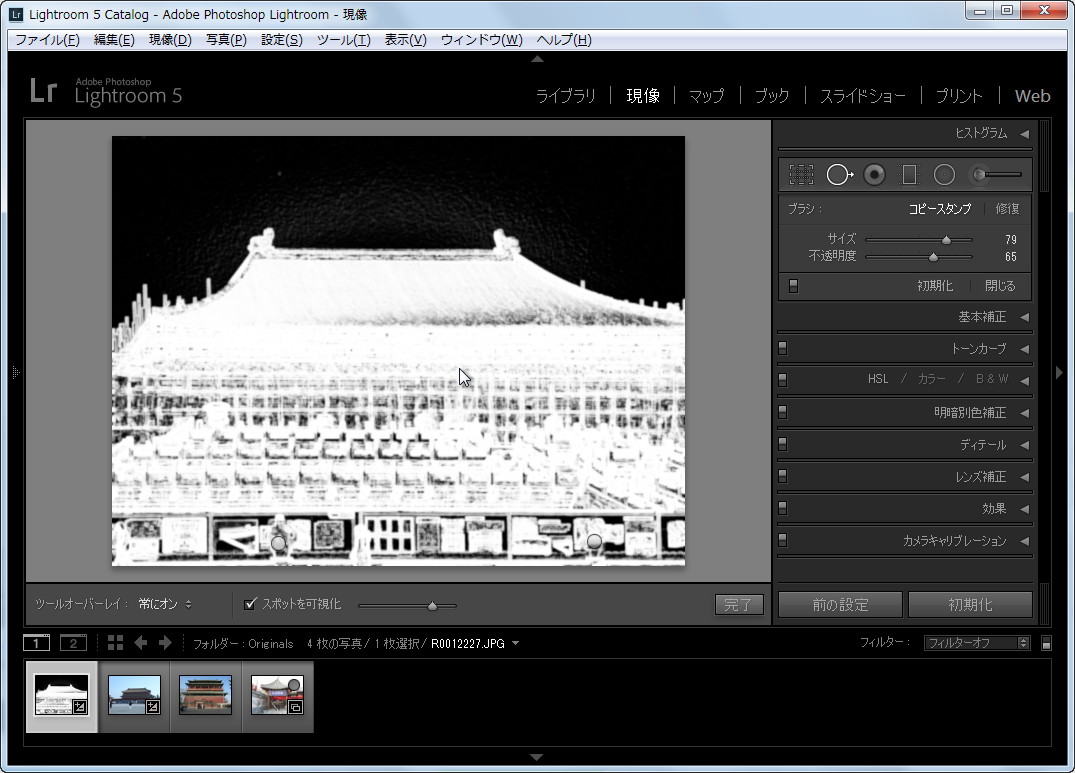Switch to the ライブラリ module
Viewport: 1075px width, 773px height.
(566, 96)
